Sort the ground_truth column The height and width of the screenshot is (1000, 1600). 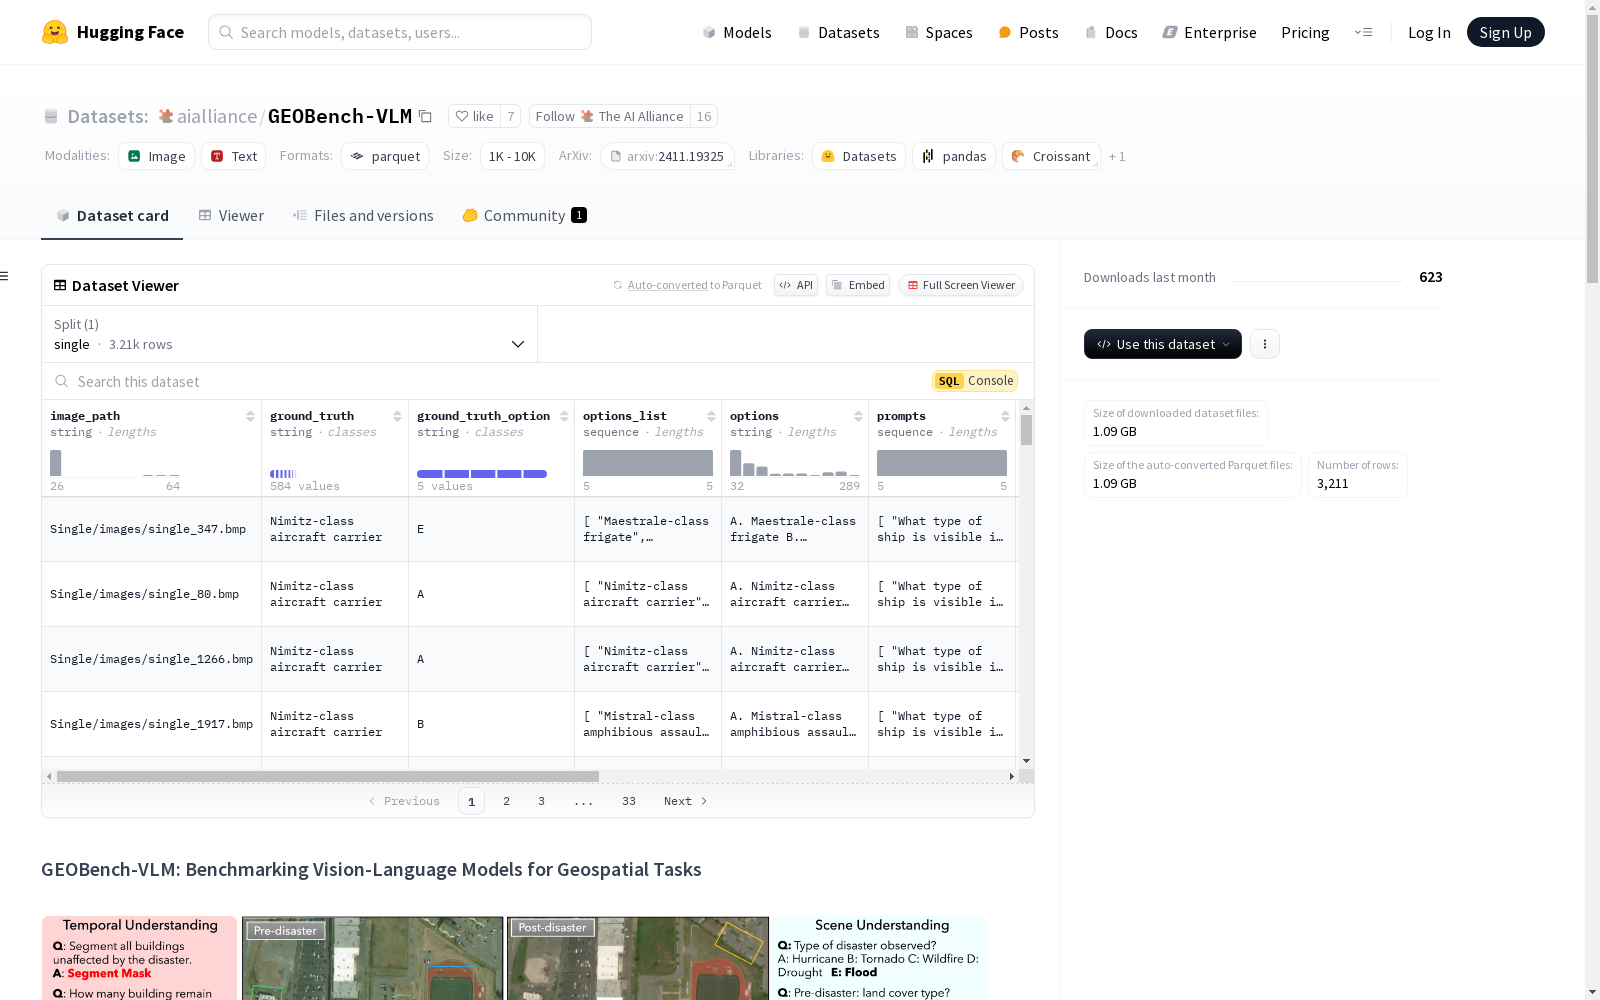coord(397,416)
